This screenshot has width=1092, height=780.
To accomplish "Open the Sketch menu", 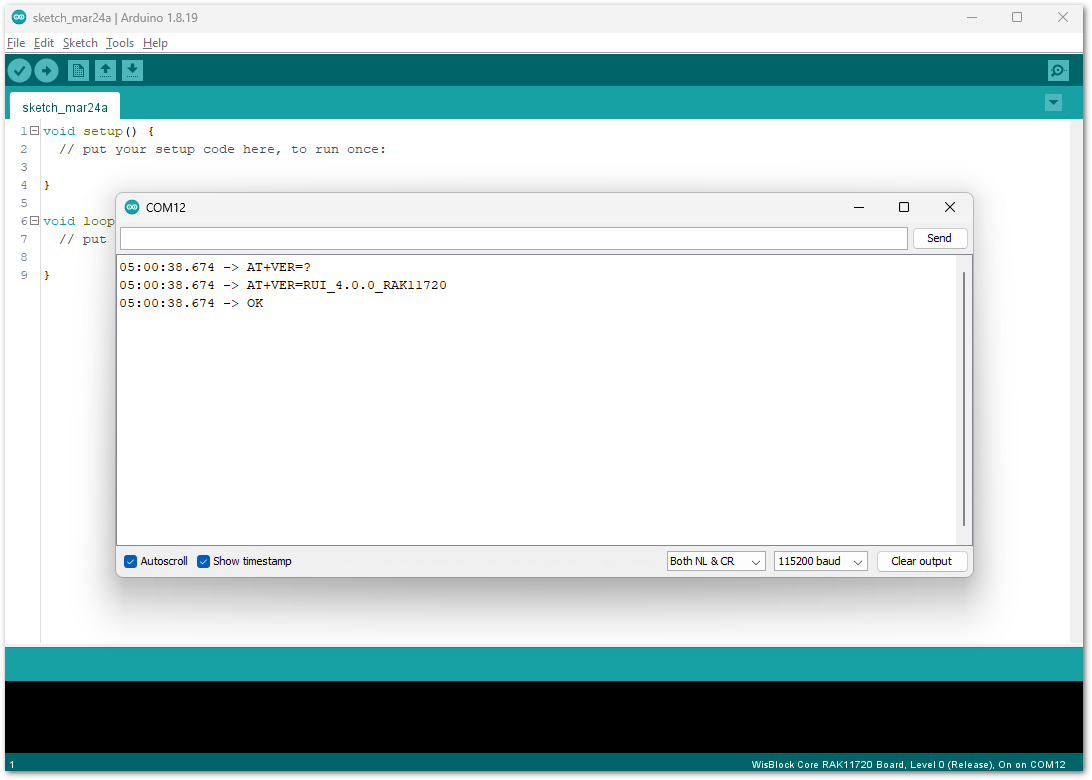I will (80, 43).
